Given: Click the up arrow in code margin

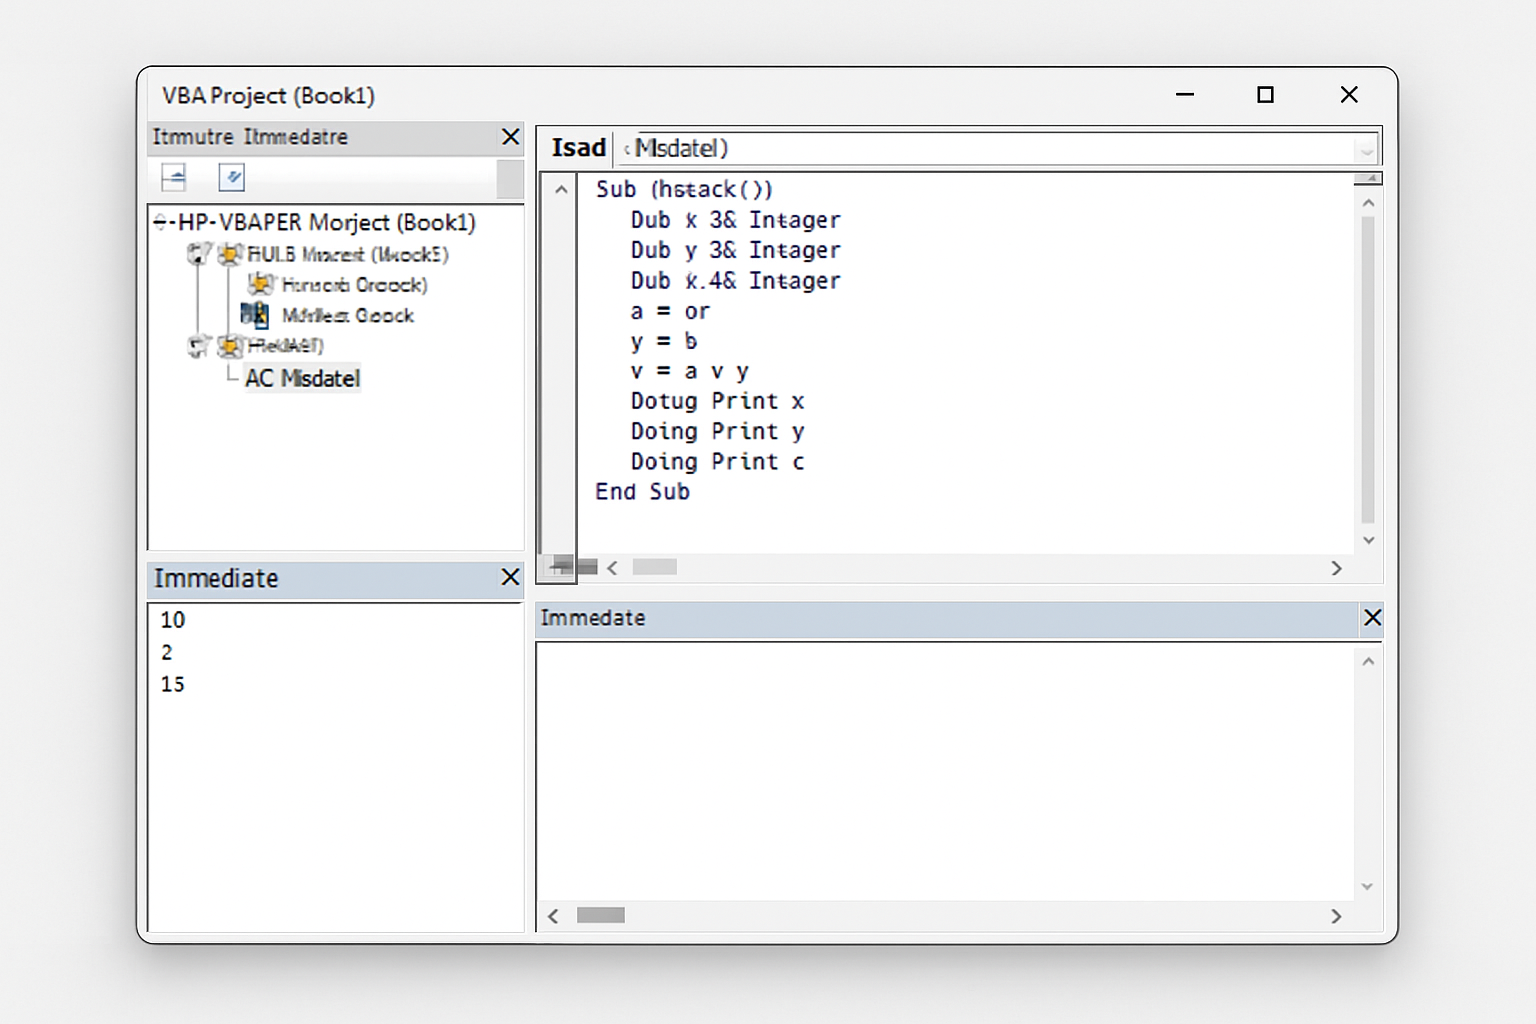Looking at the screenshot, I should [561, 189].
